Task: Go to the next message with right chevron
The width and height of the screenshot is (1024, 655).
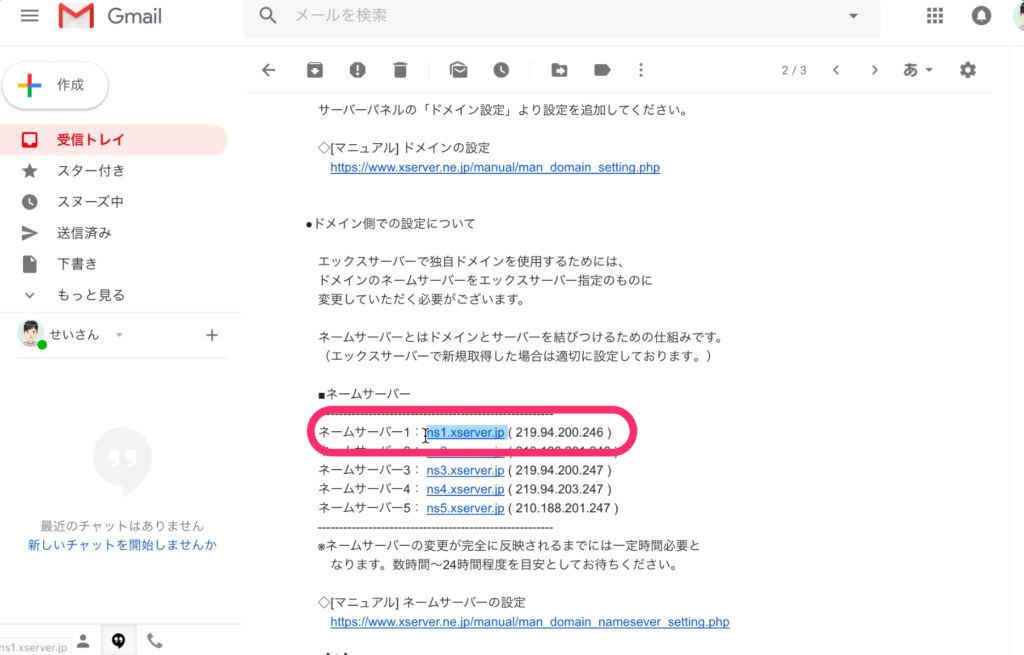Action: tap(874, 70)
